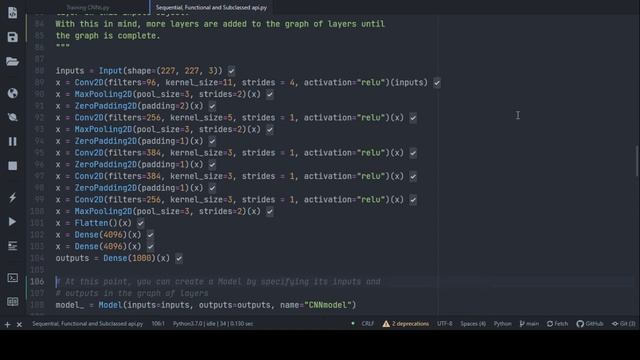Open the folder icon in the sidebar
Screen dimensions: 640x360
[x=12, y=61]
